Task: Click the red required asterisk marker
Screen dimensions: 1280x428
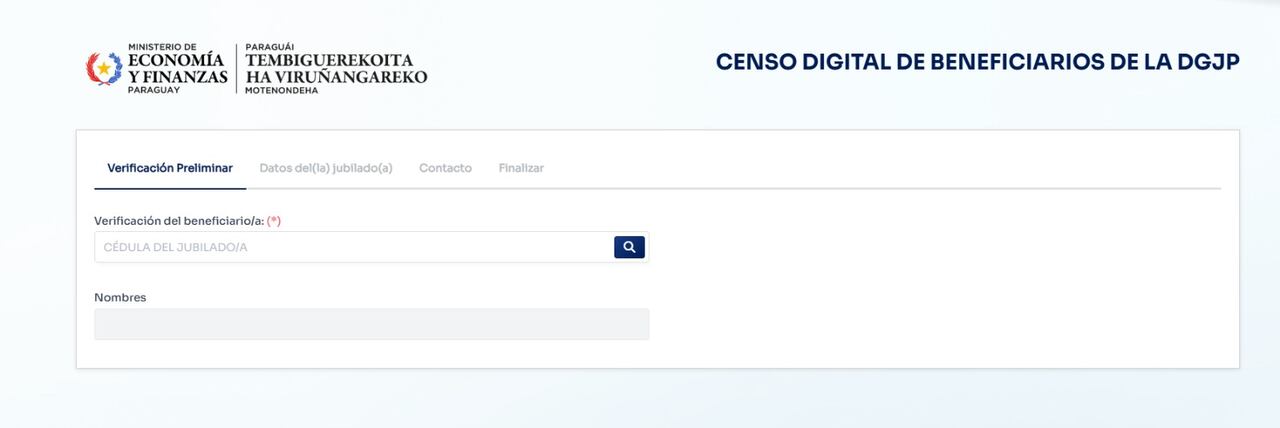Action: pos(274,220)
